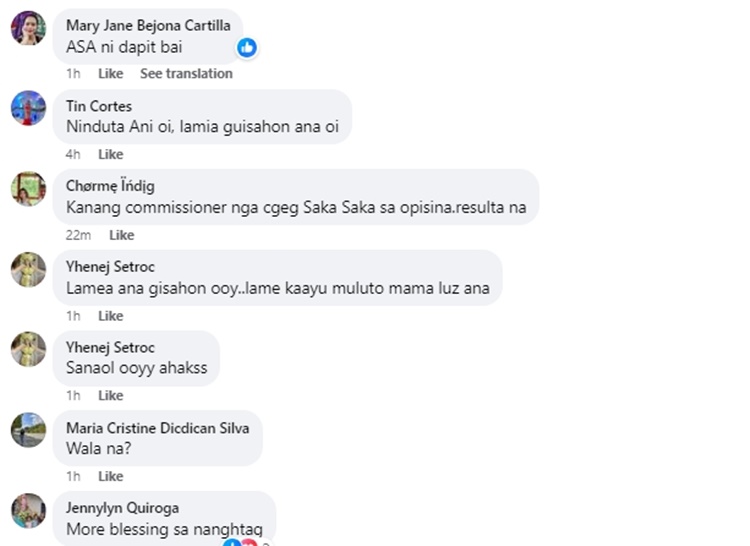Click avatar beside the 'Sanaol ooyy ahakss' comment
This screenshot has width=750, height=546.
[28, 349]
